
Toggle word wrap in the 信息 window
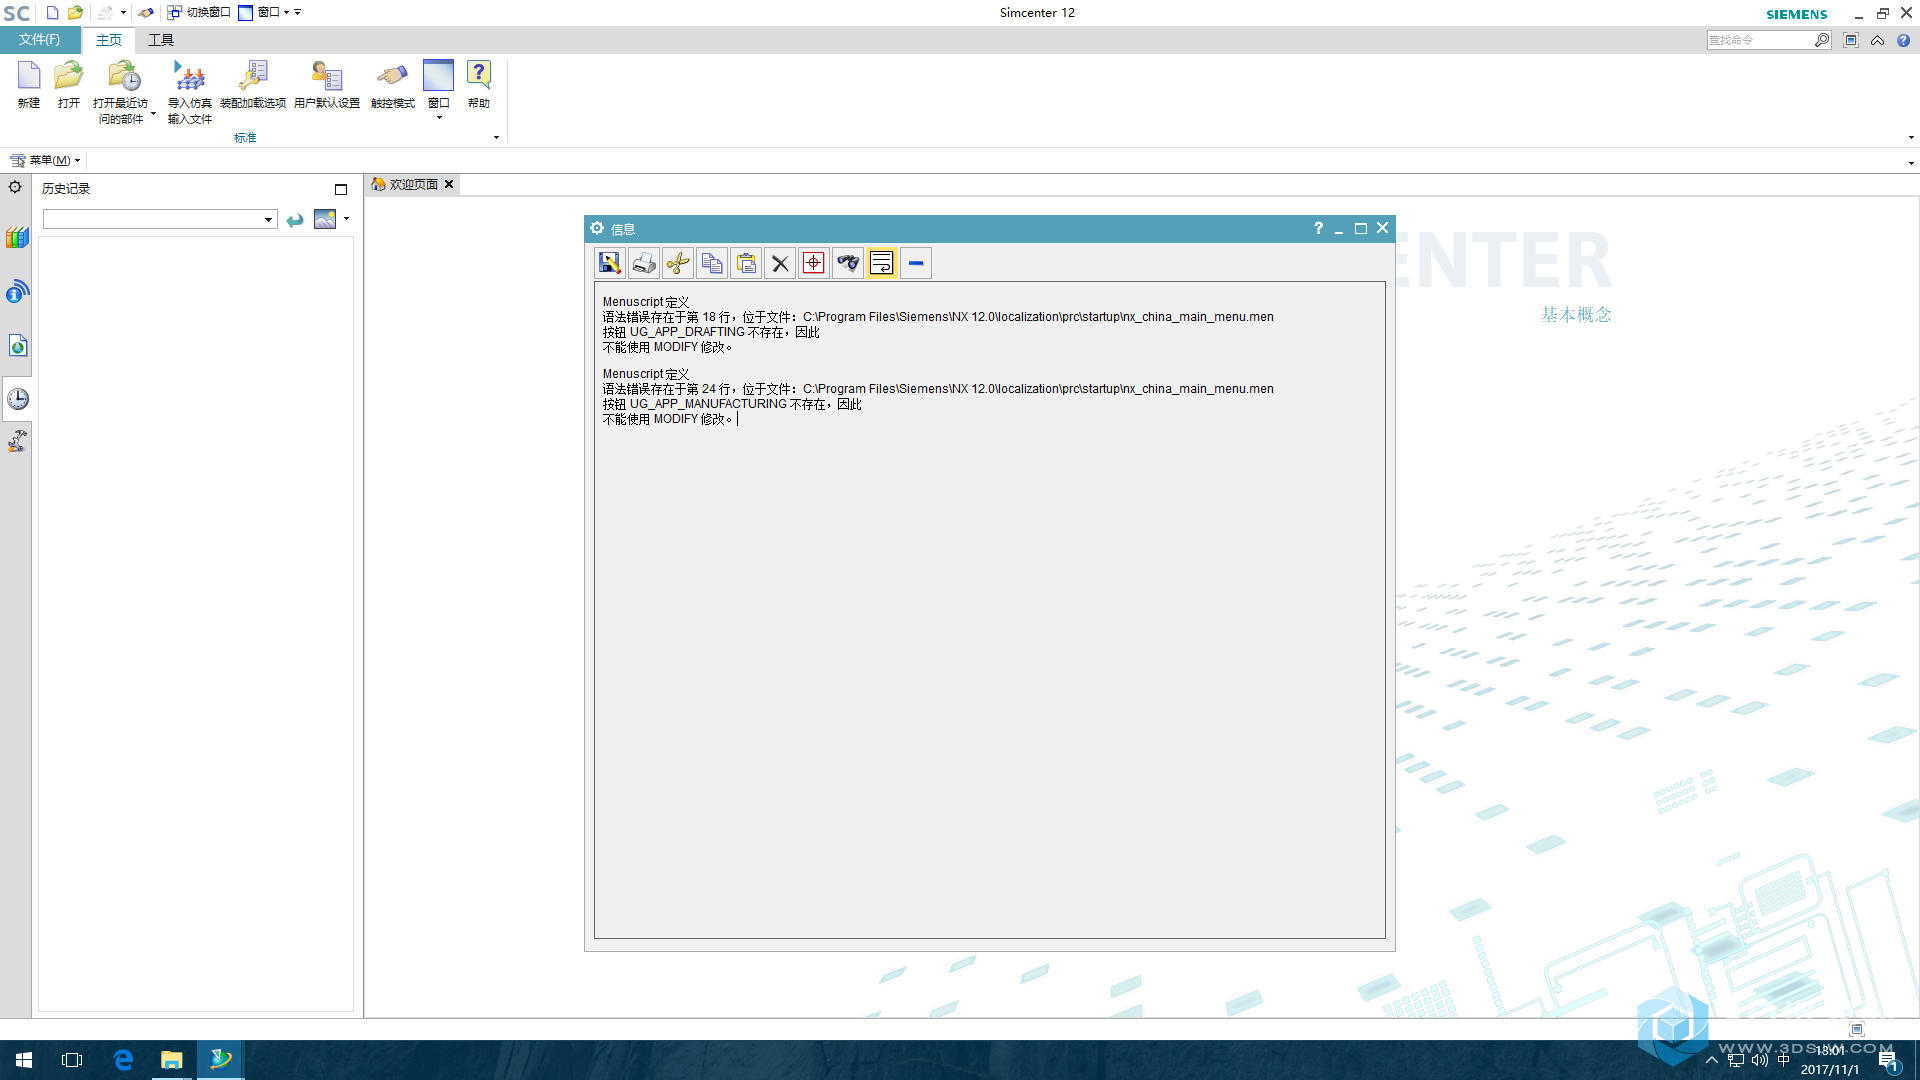[x=882, y=263]
